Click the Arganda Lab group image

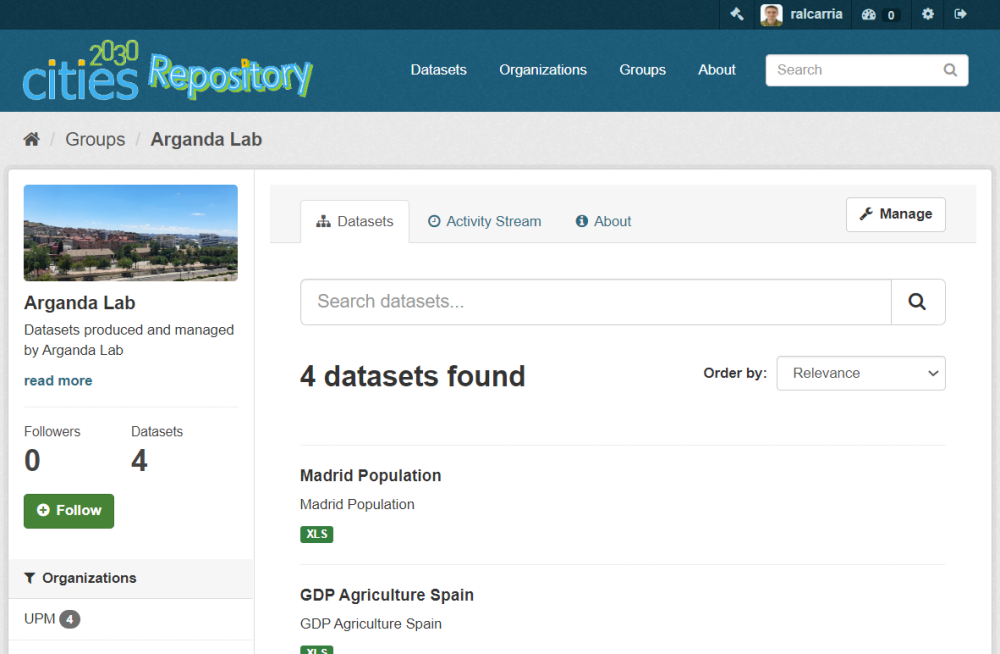tap(131, 232)
